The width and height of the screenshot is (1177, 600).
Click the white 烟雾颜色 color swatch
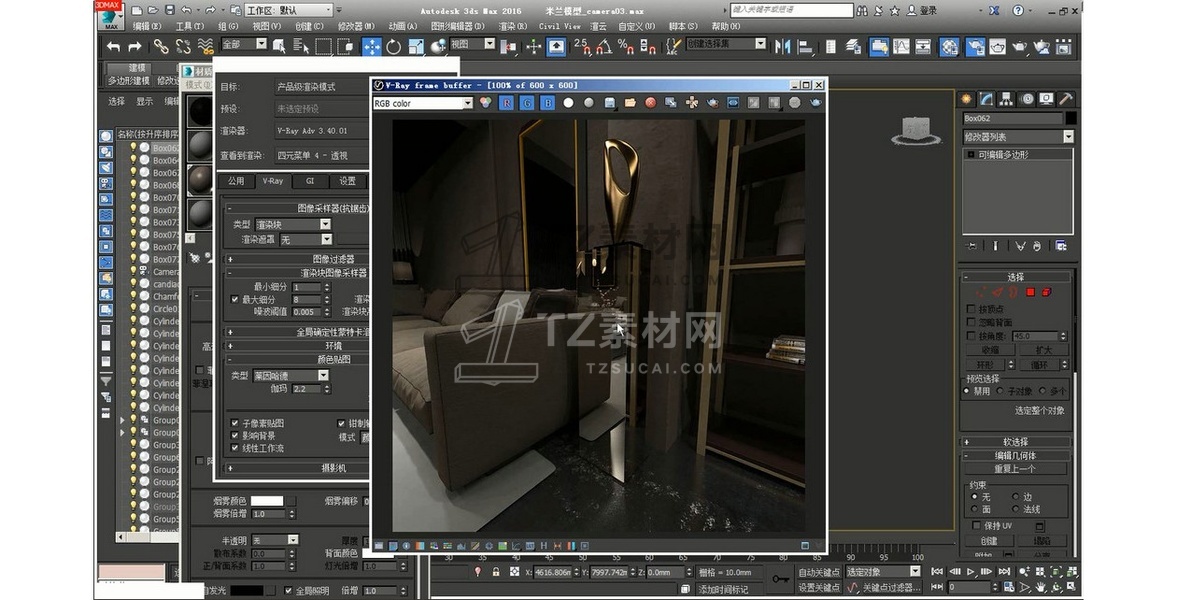tap(266, 501)
